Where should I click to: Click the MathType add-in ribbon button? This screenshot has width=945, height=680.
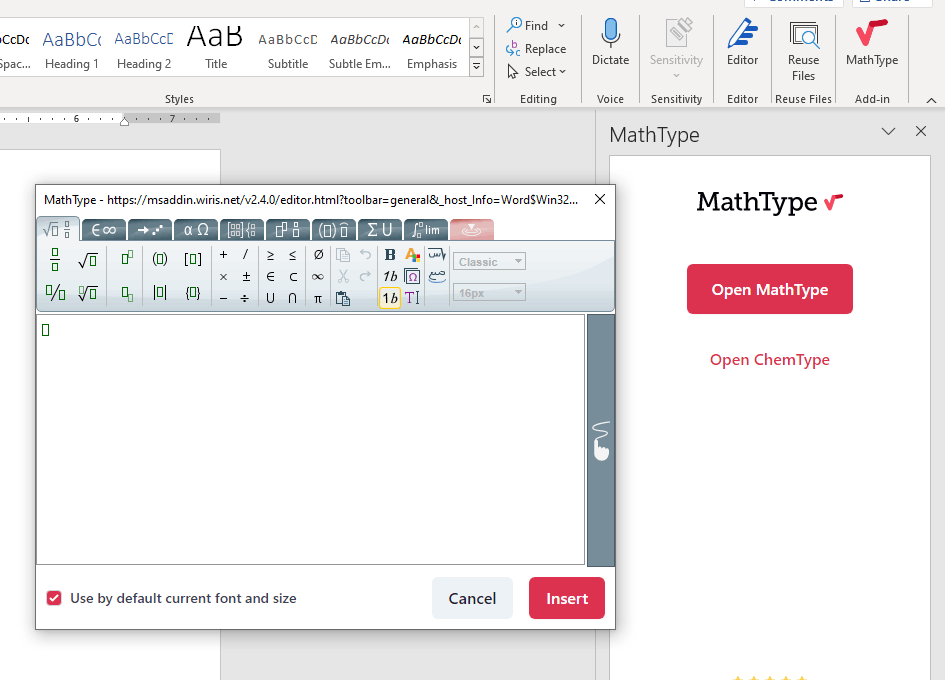click(872, 42)
